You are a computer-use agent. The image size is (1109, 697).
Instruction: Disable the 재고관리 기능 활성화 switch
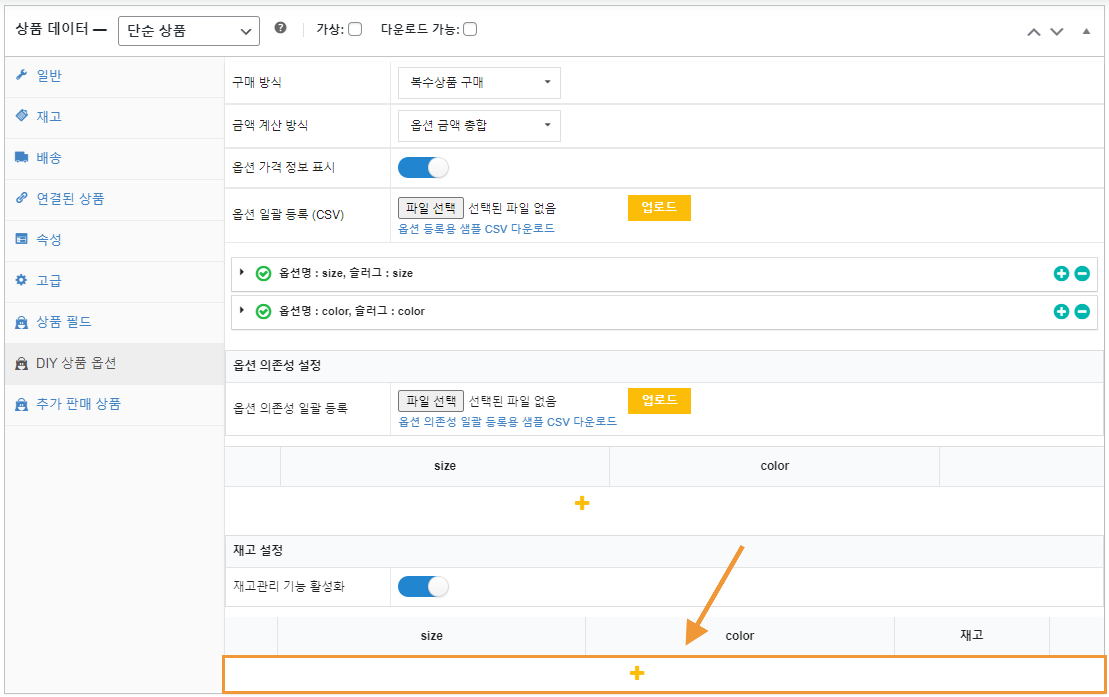pyautogui.click(x=423, y=586)
